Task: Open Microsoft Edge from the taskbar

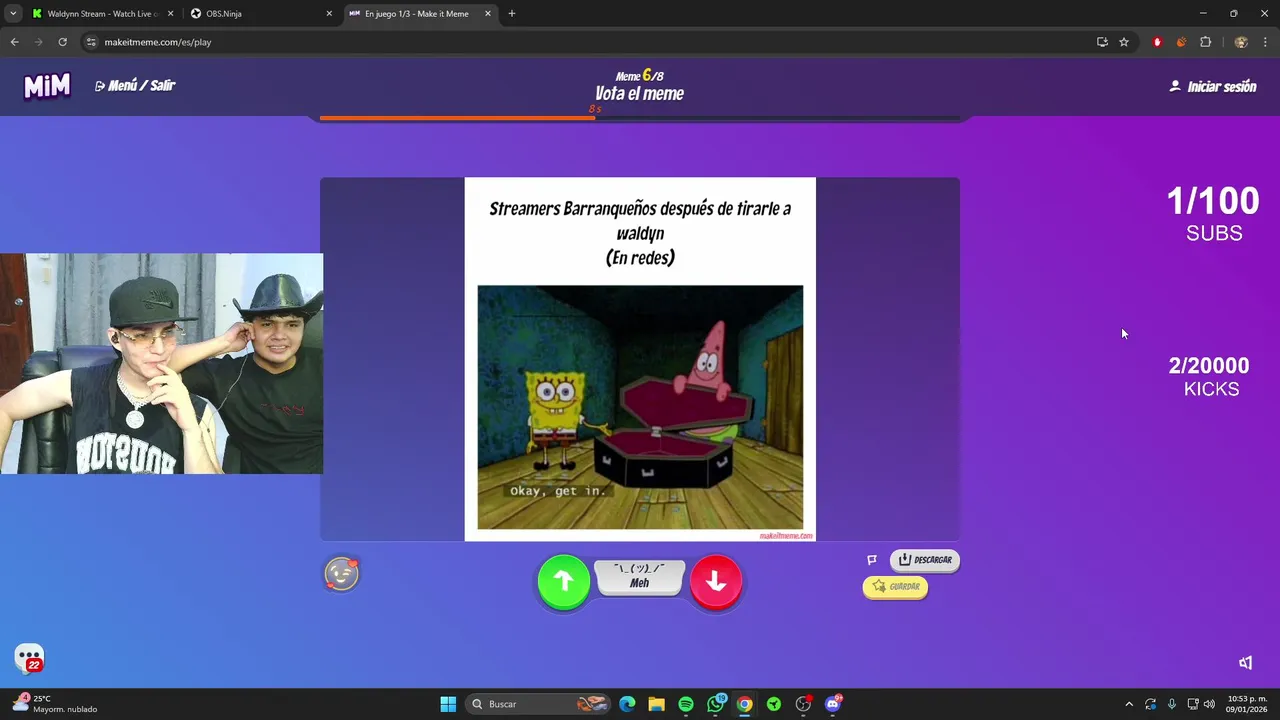Action: 627,704
